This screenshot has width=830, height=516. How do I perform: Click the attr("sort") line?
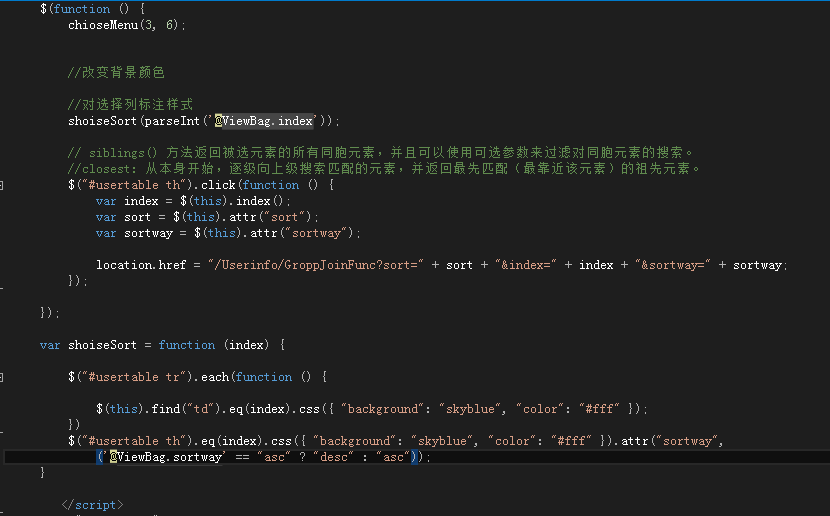280,217
